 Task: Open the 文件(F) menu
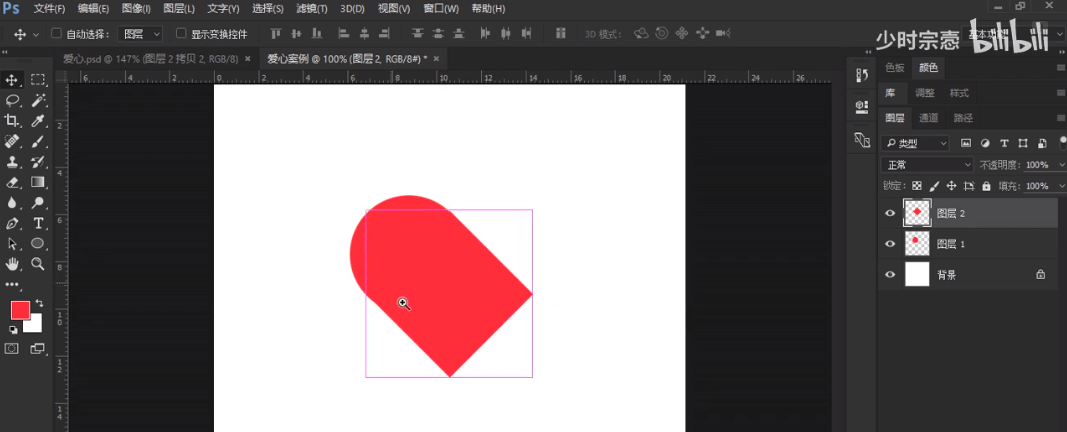click(x=50, y=9)
